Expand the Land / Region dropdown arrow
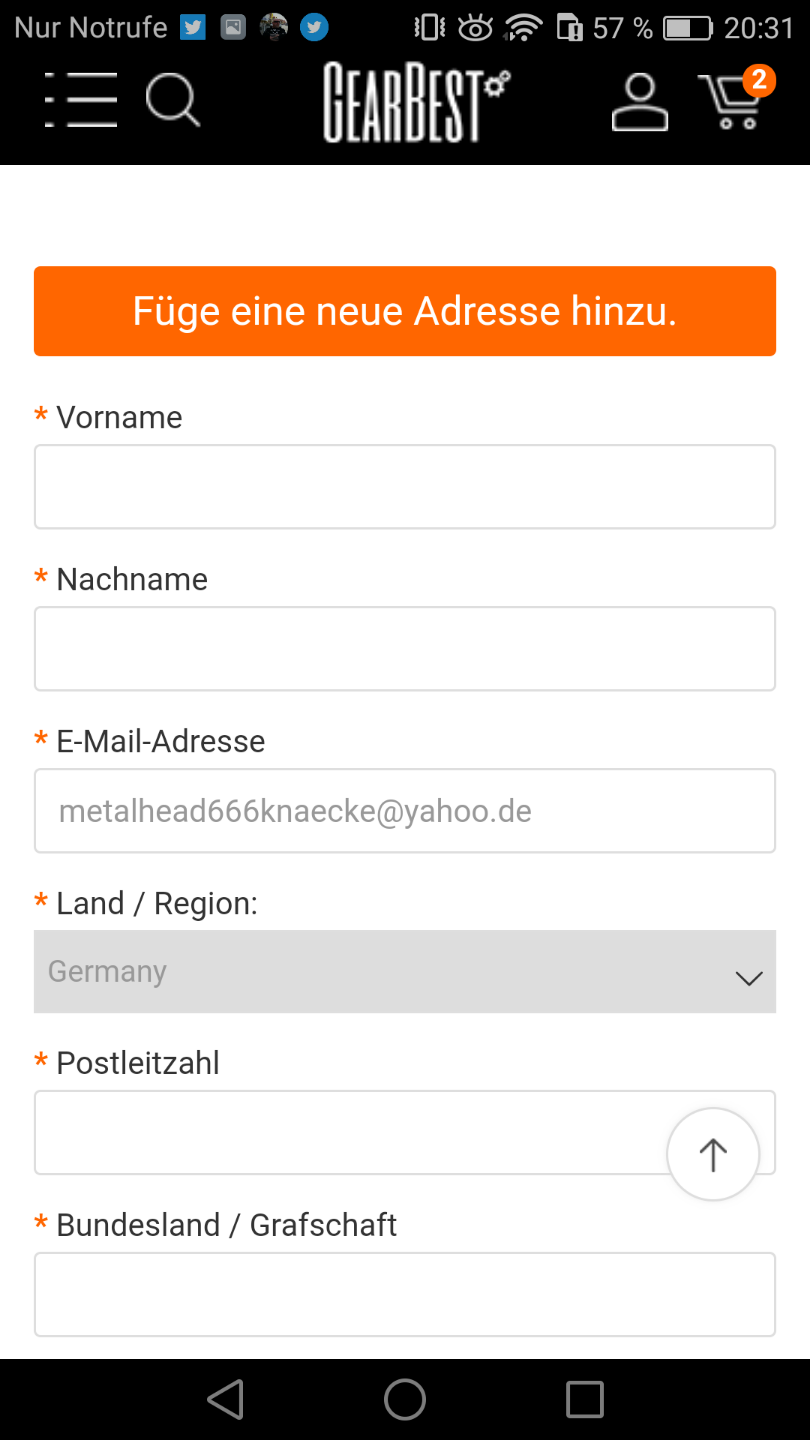The image size is (810, 1440). (x=749, y=977)
